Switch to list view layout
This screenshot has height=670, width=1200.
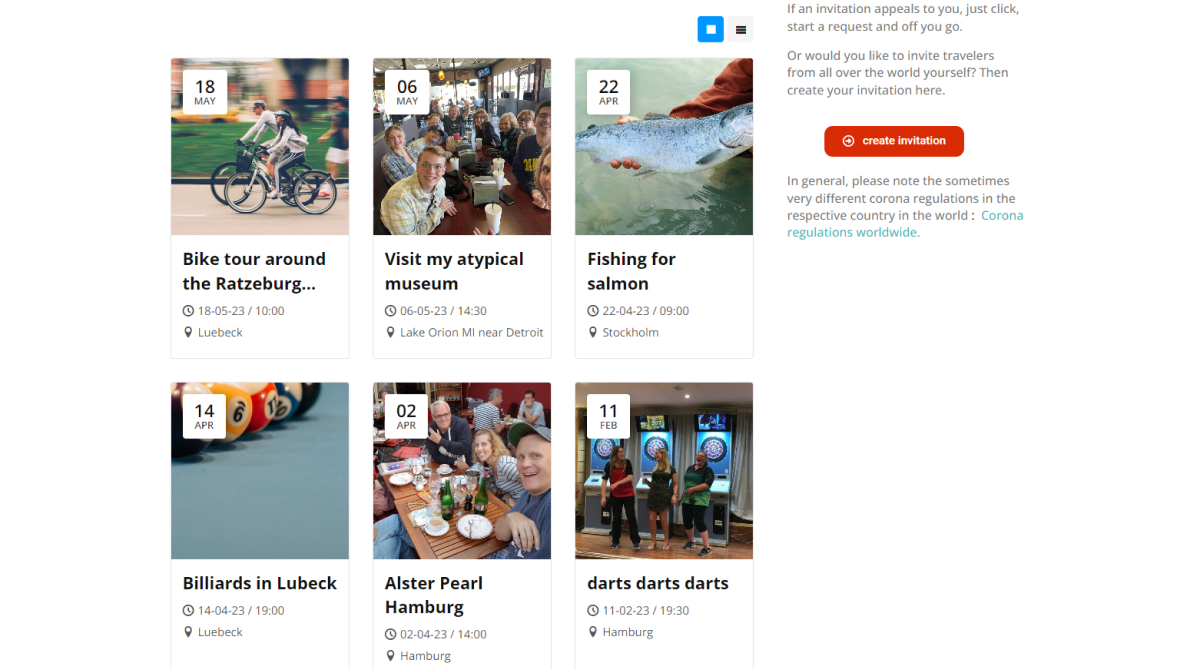740,30
